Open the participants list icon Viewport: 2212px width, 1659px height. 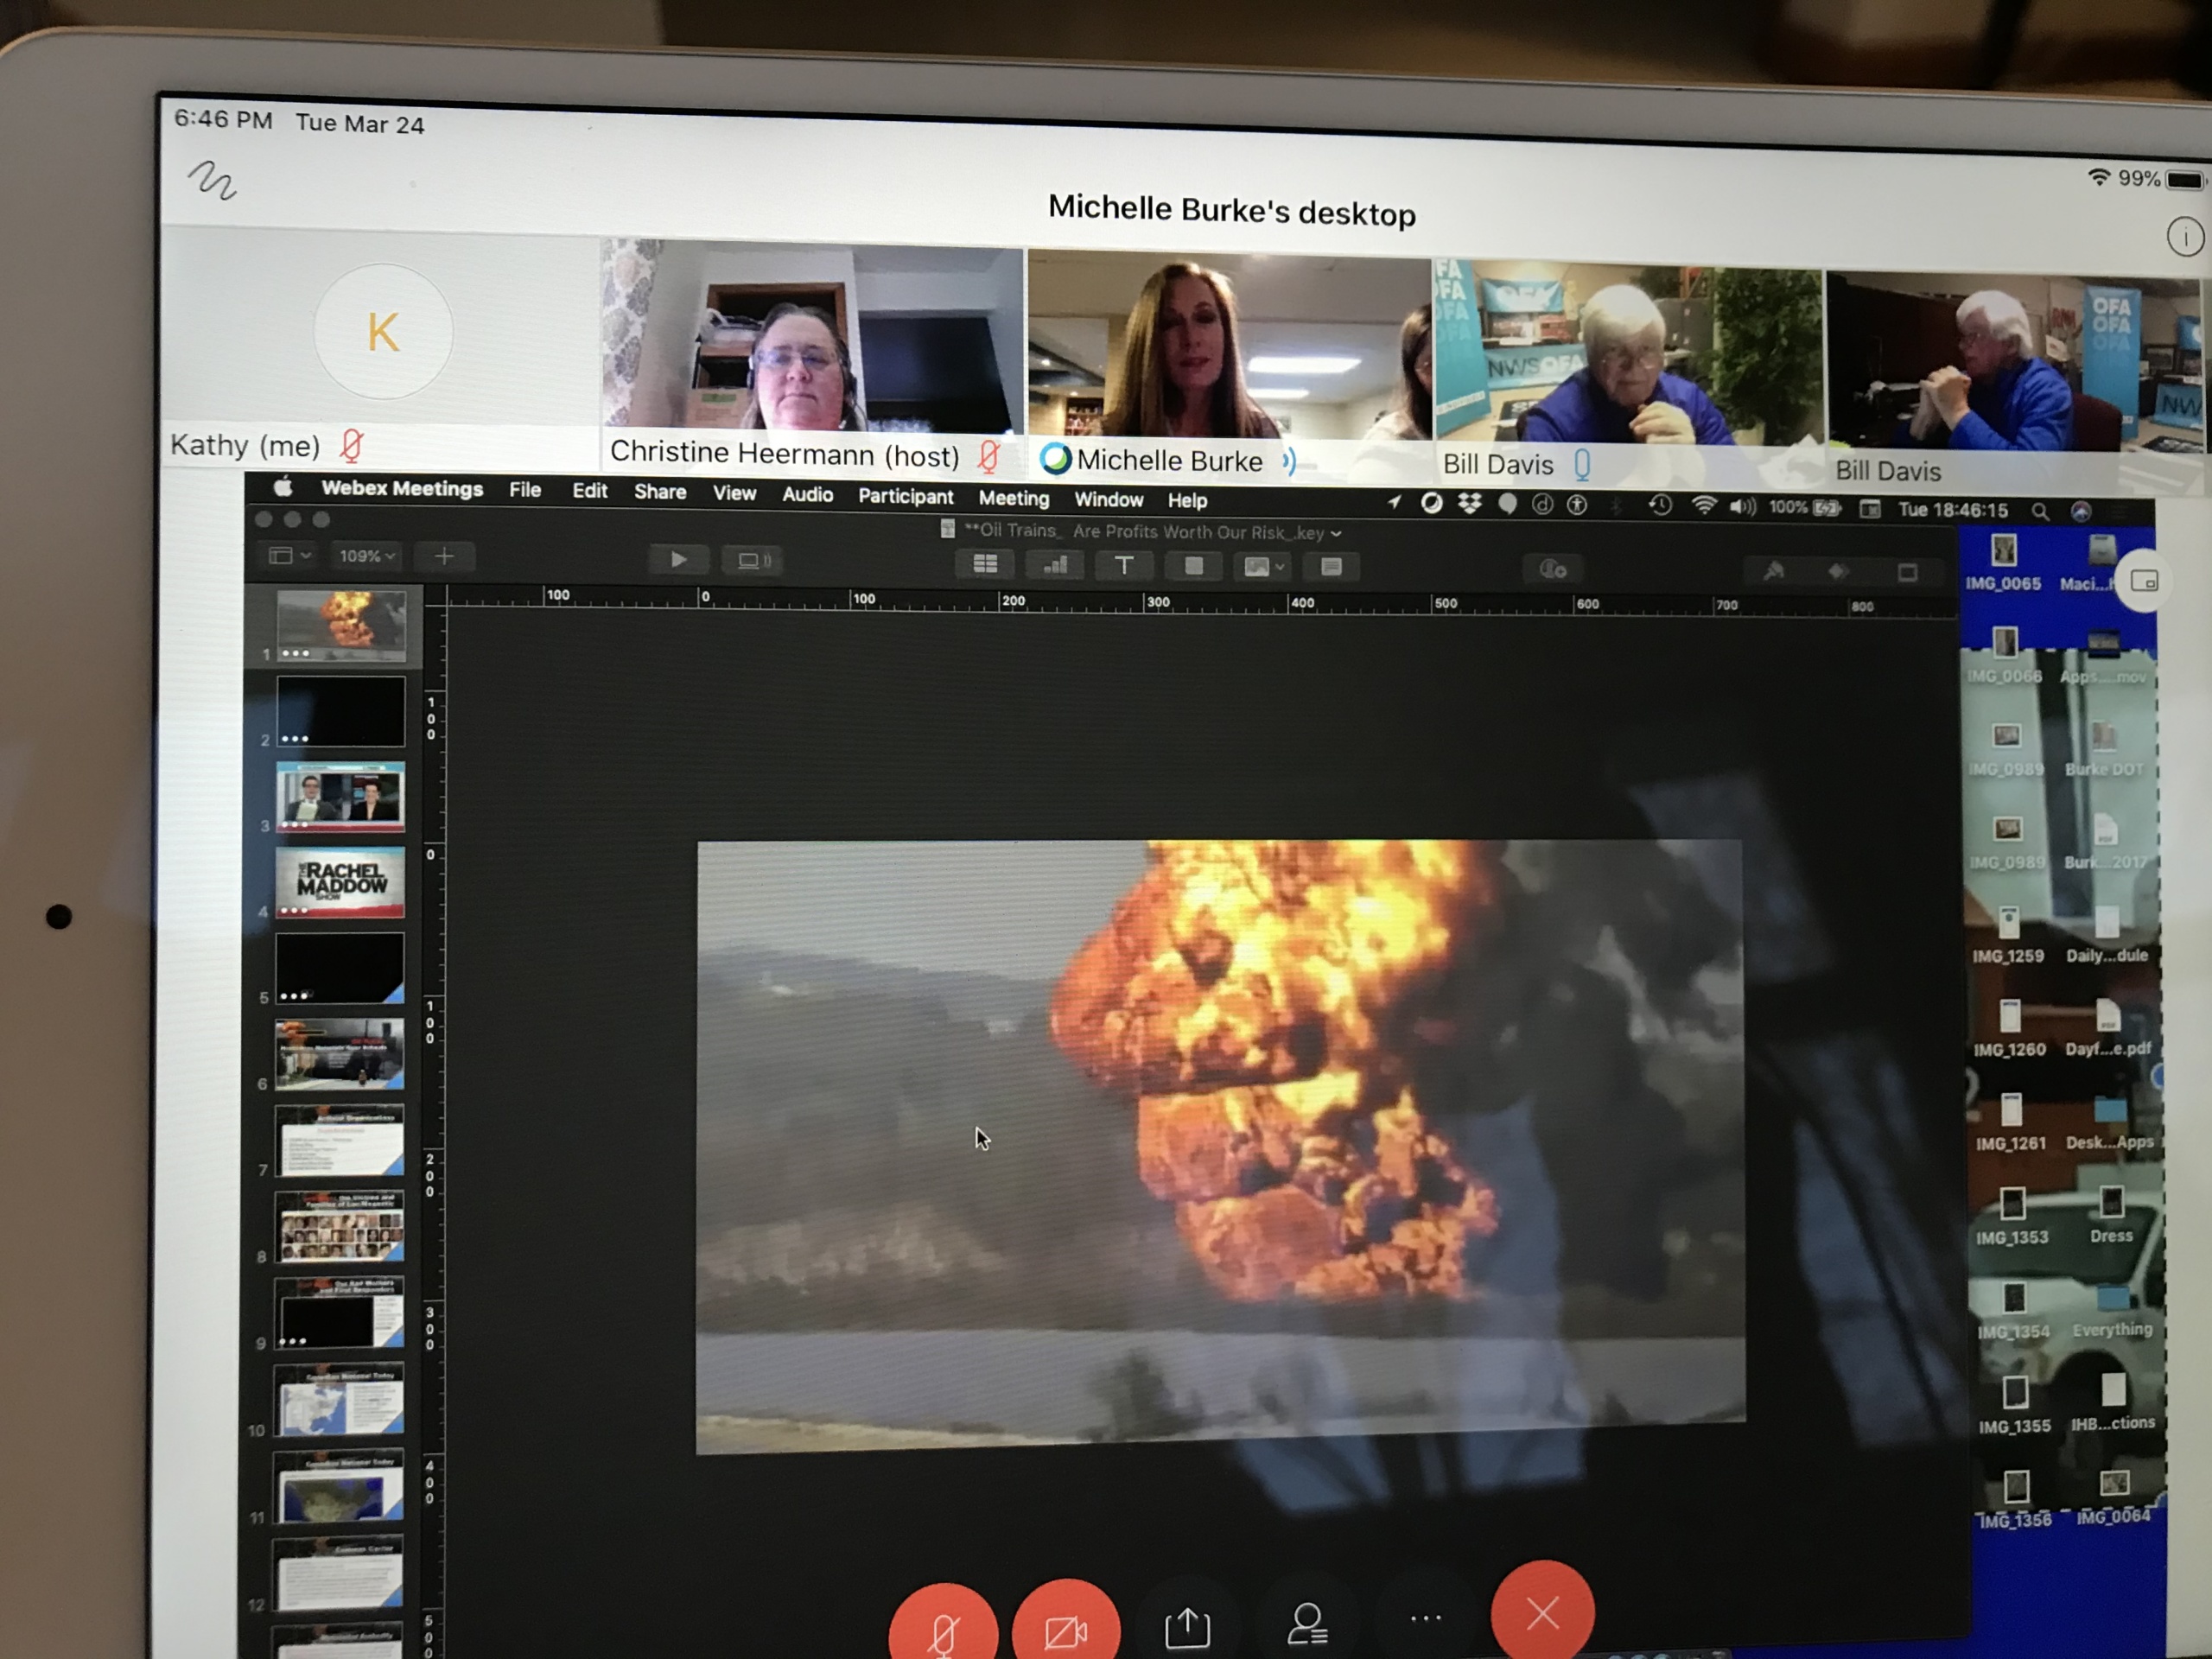[1307, 1624]
